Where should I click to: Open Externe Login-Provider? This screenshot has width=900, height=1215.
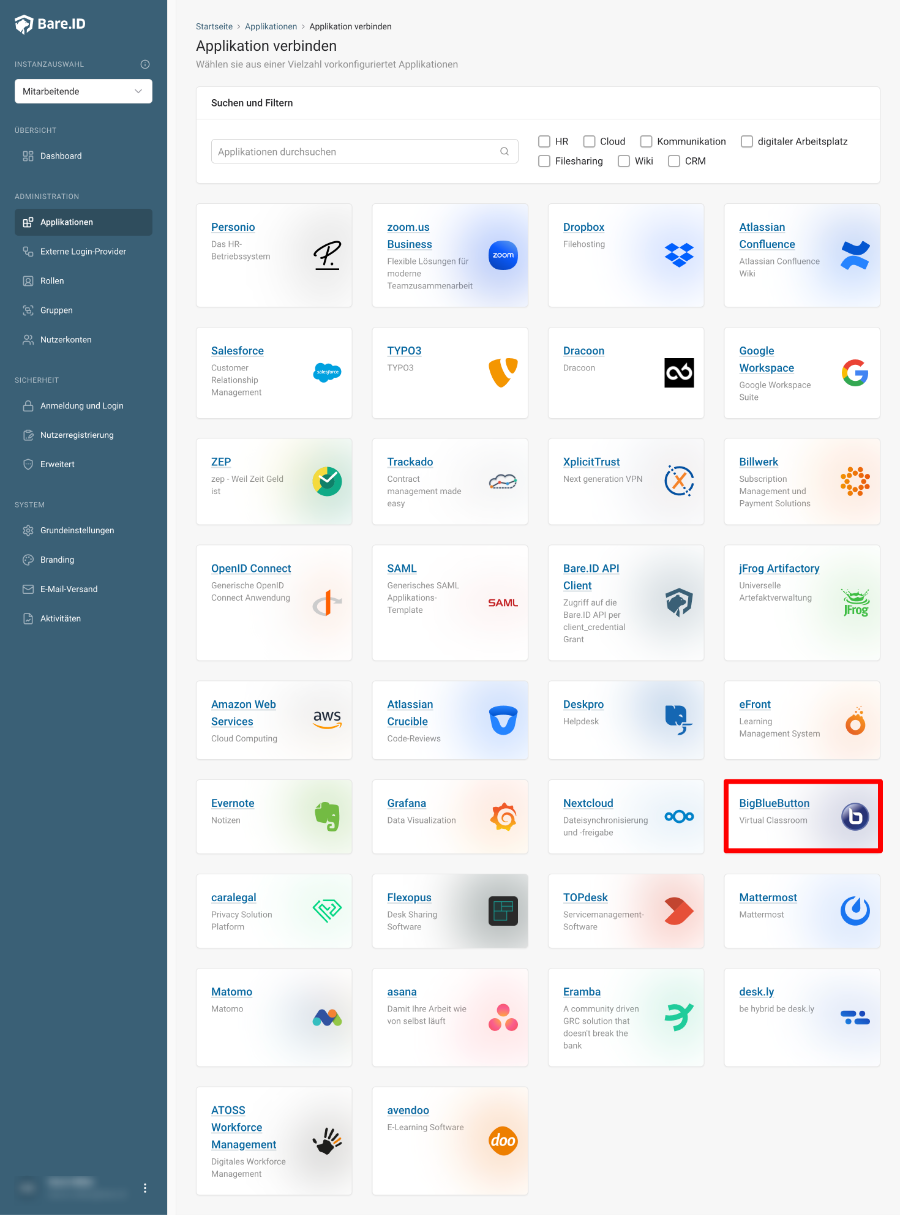click(83, 252)
